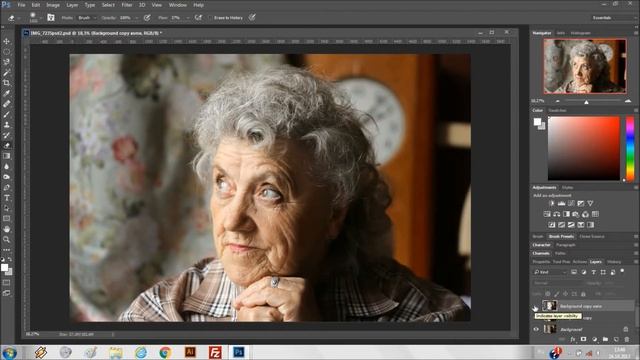
Task: Switch to the Actions tab
Action: click(x=580, y=262)
